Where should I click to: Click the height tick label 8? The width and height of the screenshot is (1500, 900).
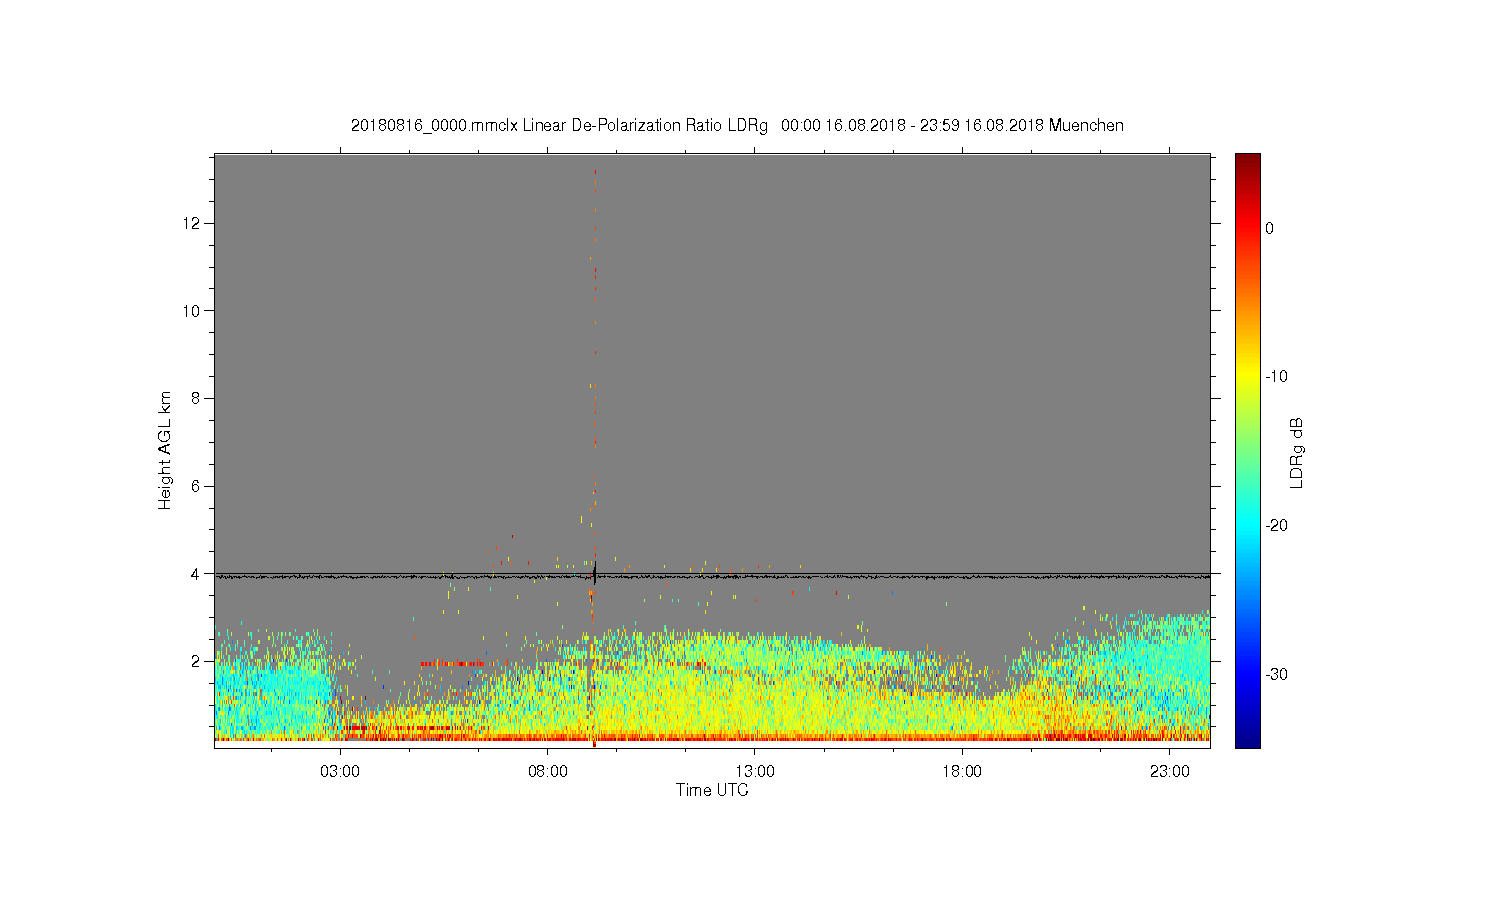coord(197,398)
